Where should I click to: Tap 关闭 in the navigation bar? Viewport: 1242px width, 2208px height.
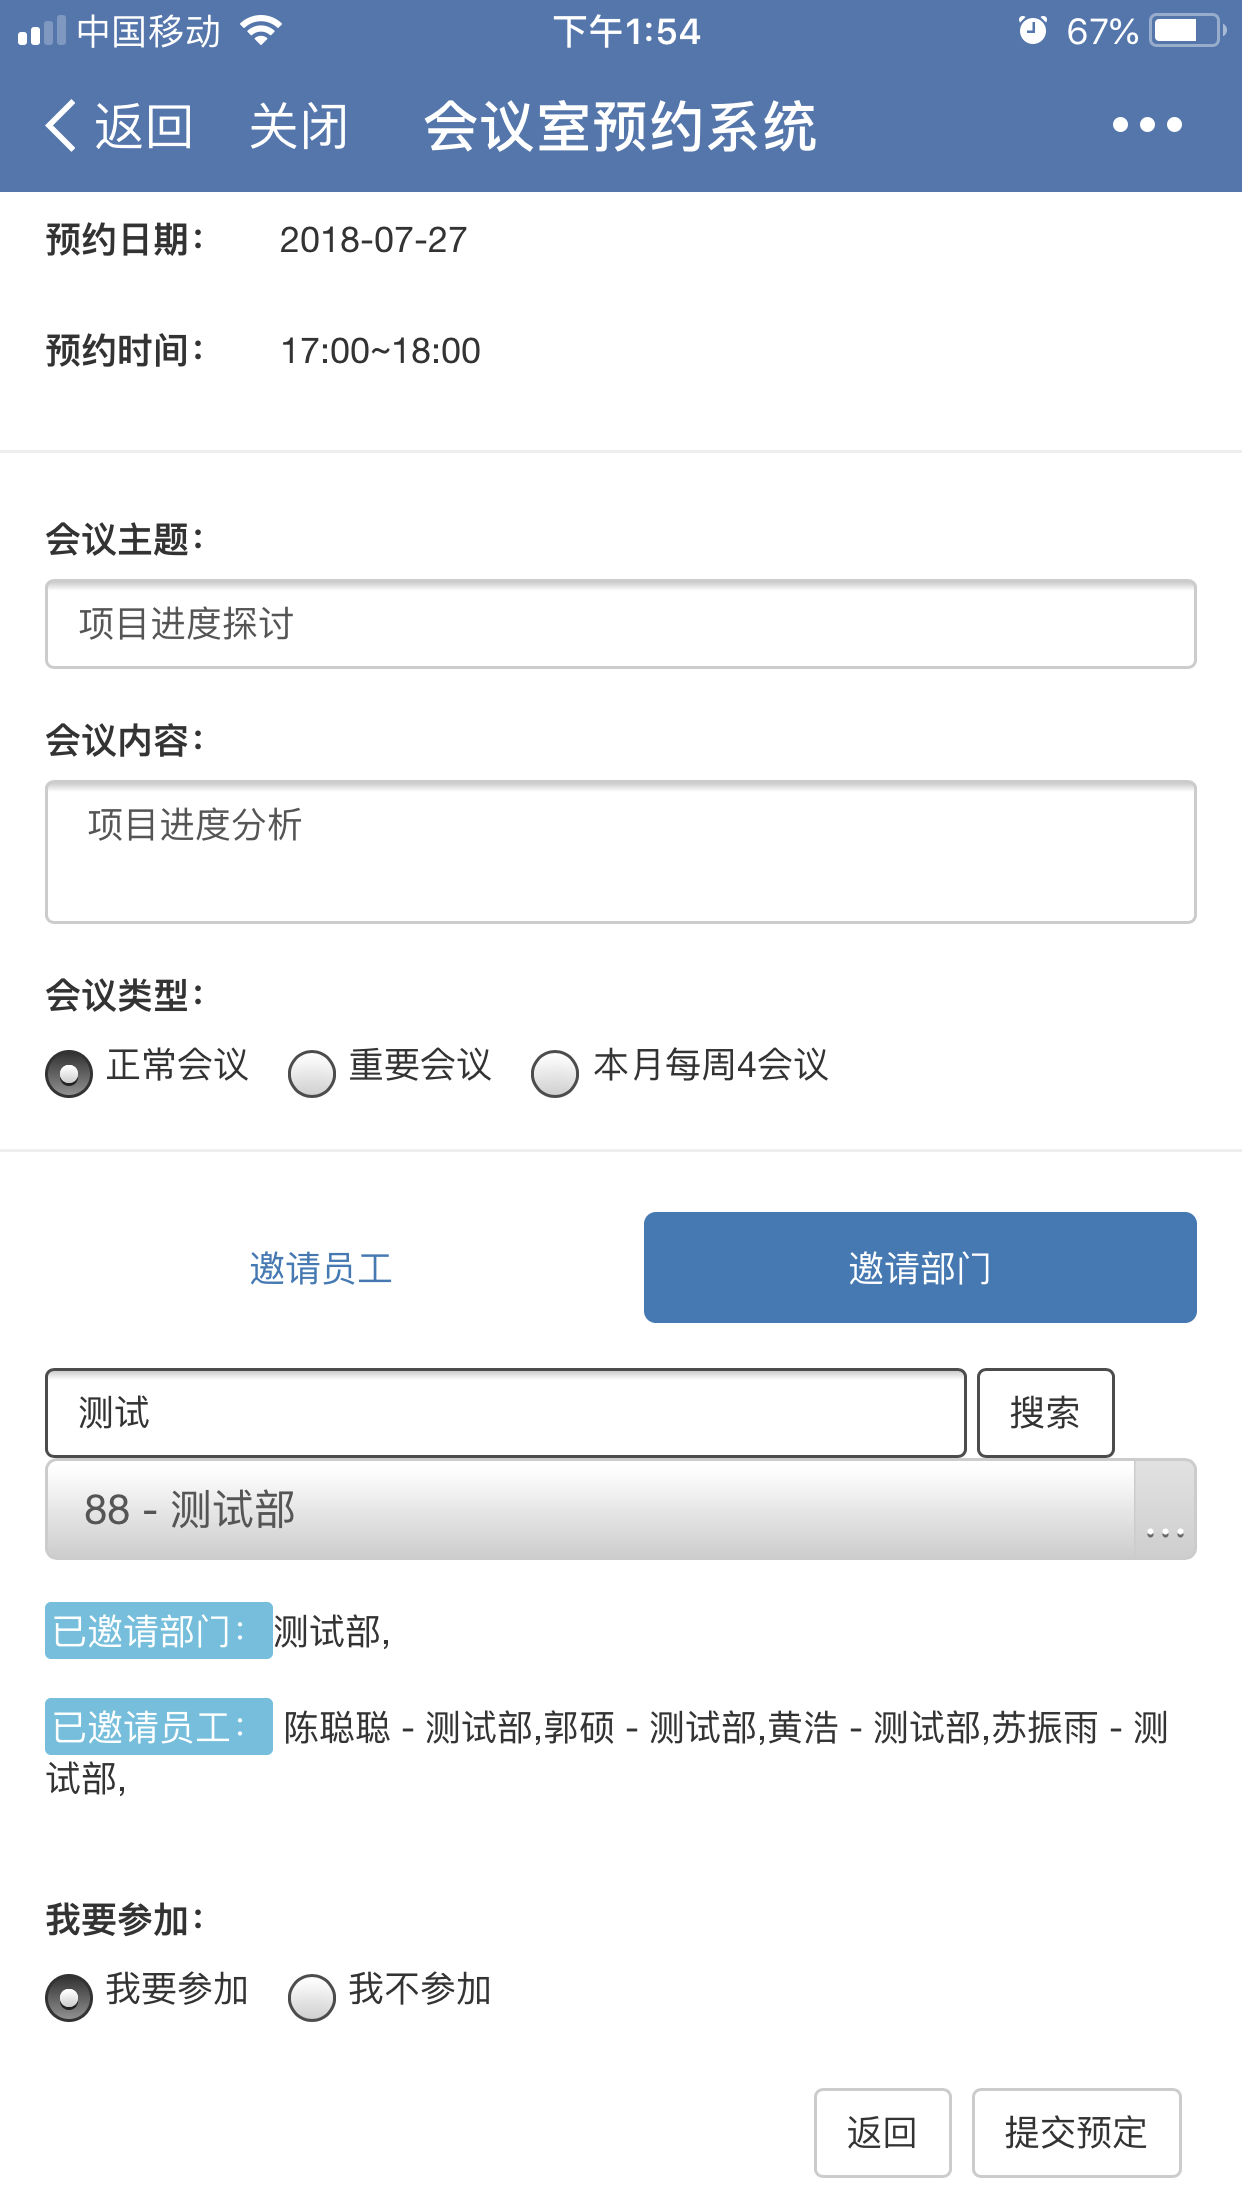tap(298, 127)
